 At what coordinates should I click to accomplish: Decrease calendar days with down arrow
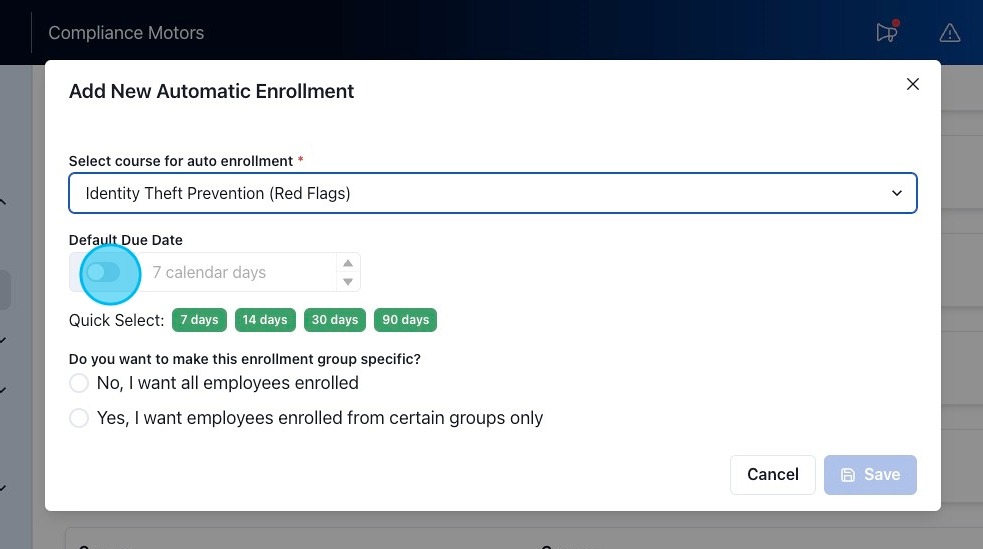348,282
